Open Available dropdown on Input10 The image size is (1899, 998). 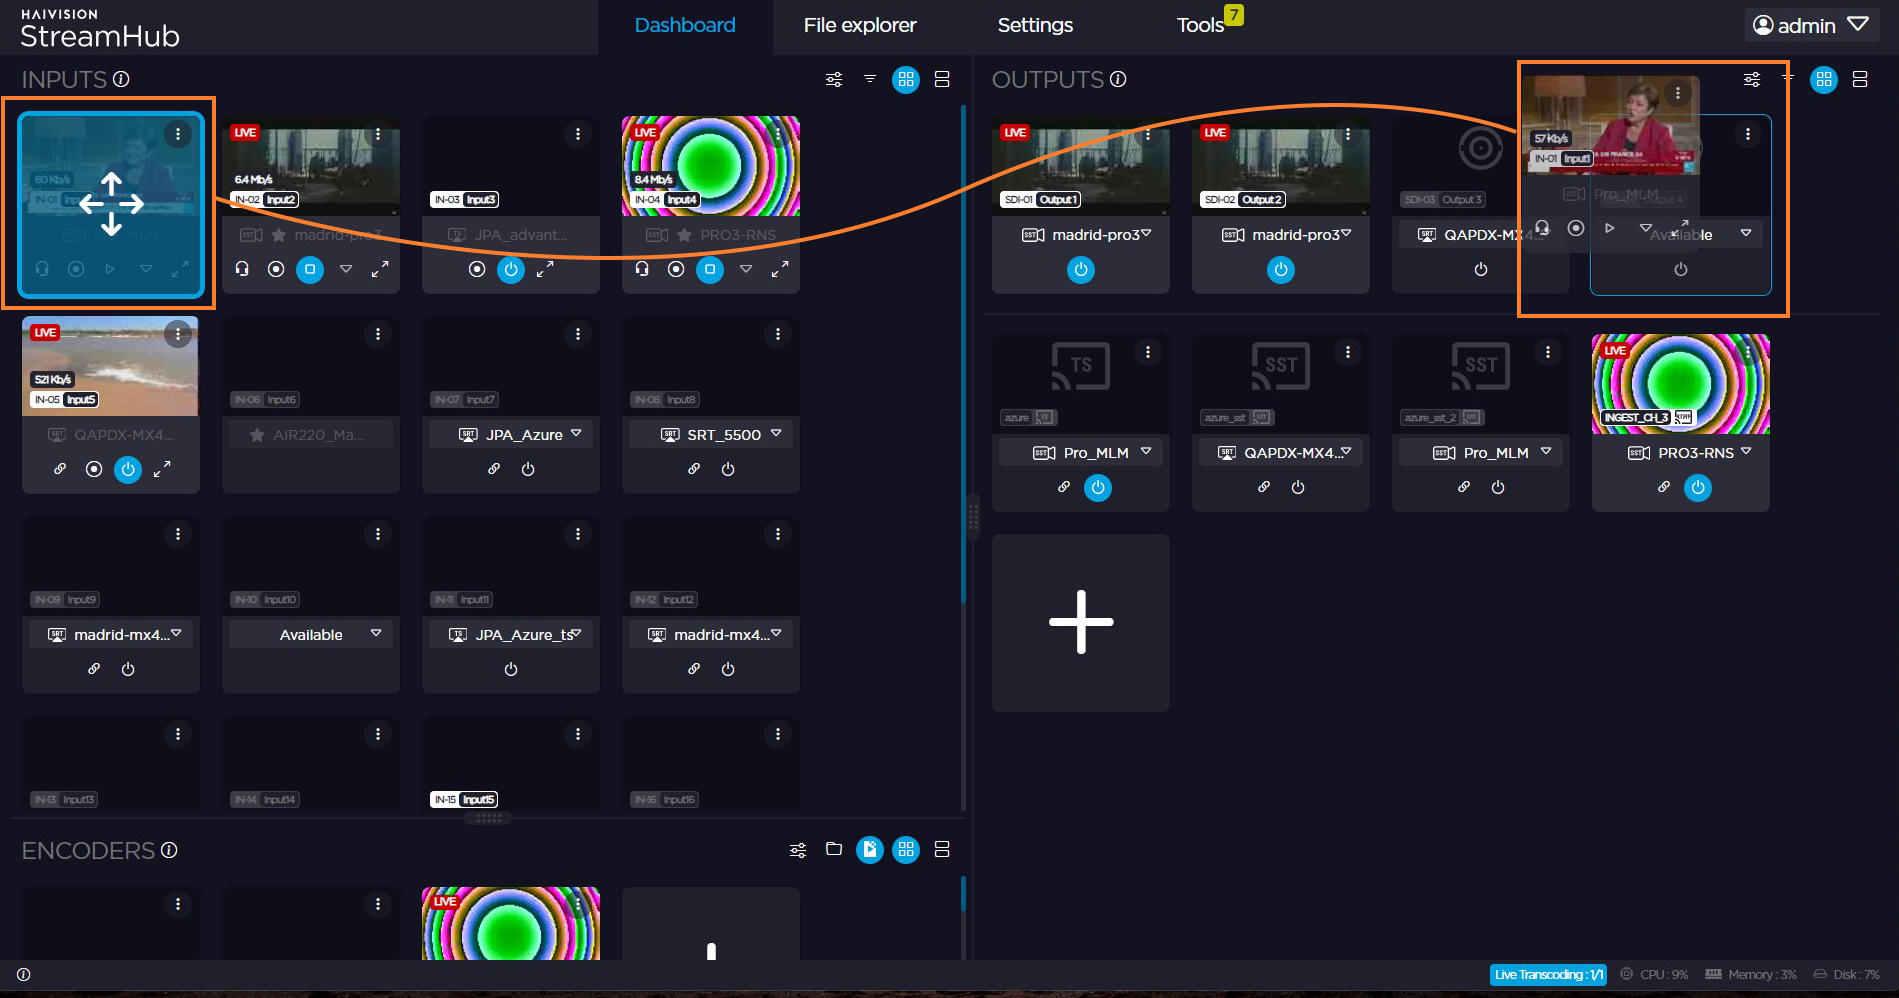coord(376,634)
